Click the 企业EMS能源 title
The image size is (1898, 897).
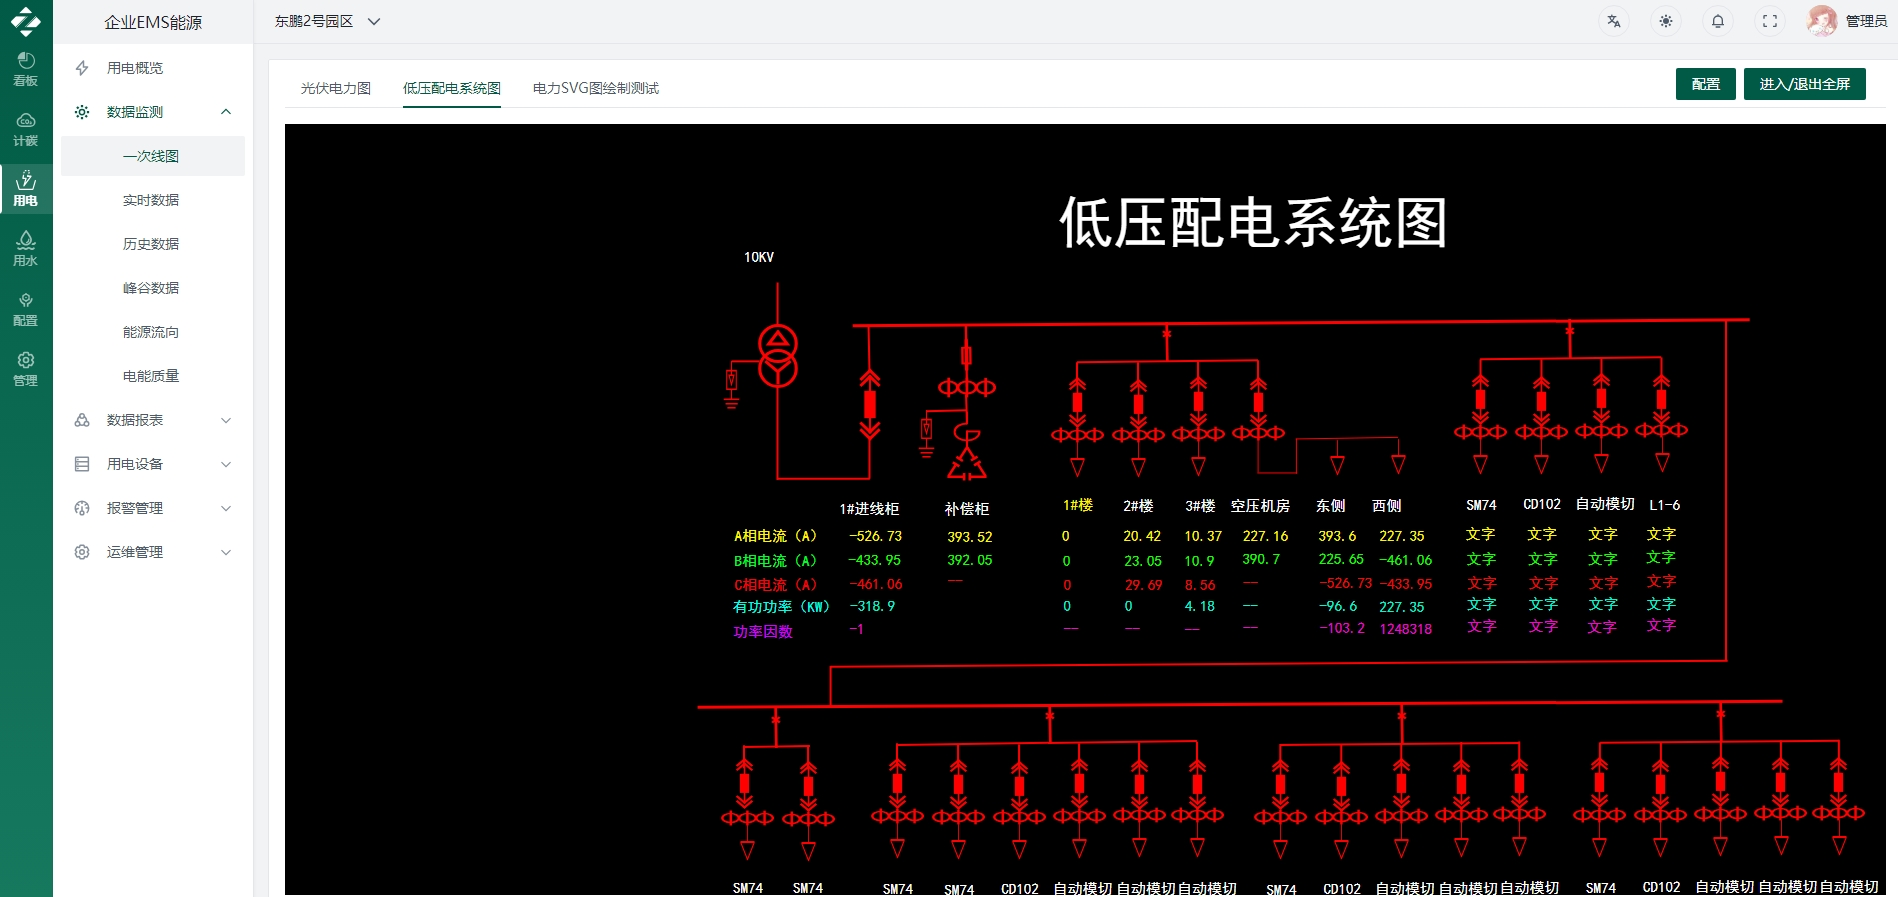click(x=153, y=22)
